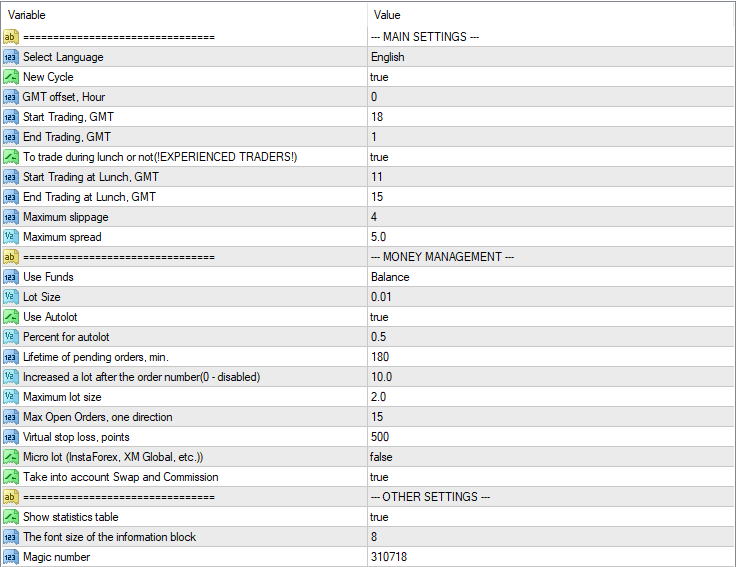Click the string icon beside MAIN SETTINGS separator
Screen dimensions: 737x567
pos(10,37)
